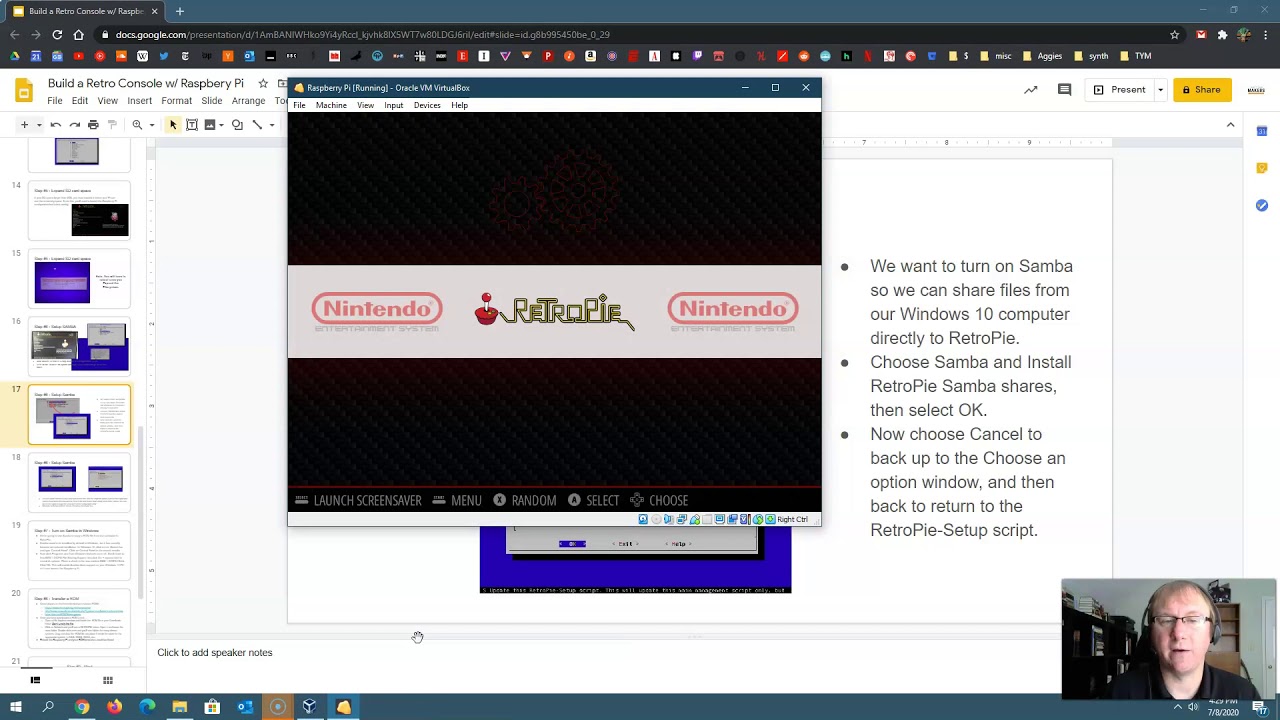Viewport: 1280px width, 720px height.
Task: Open the VirtualBox Devices menu
Action: (427, 105)
